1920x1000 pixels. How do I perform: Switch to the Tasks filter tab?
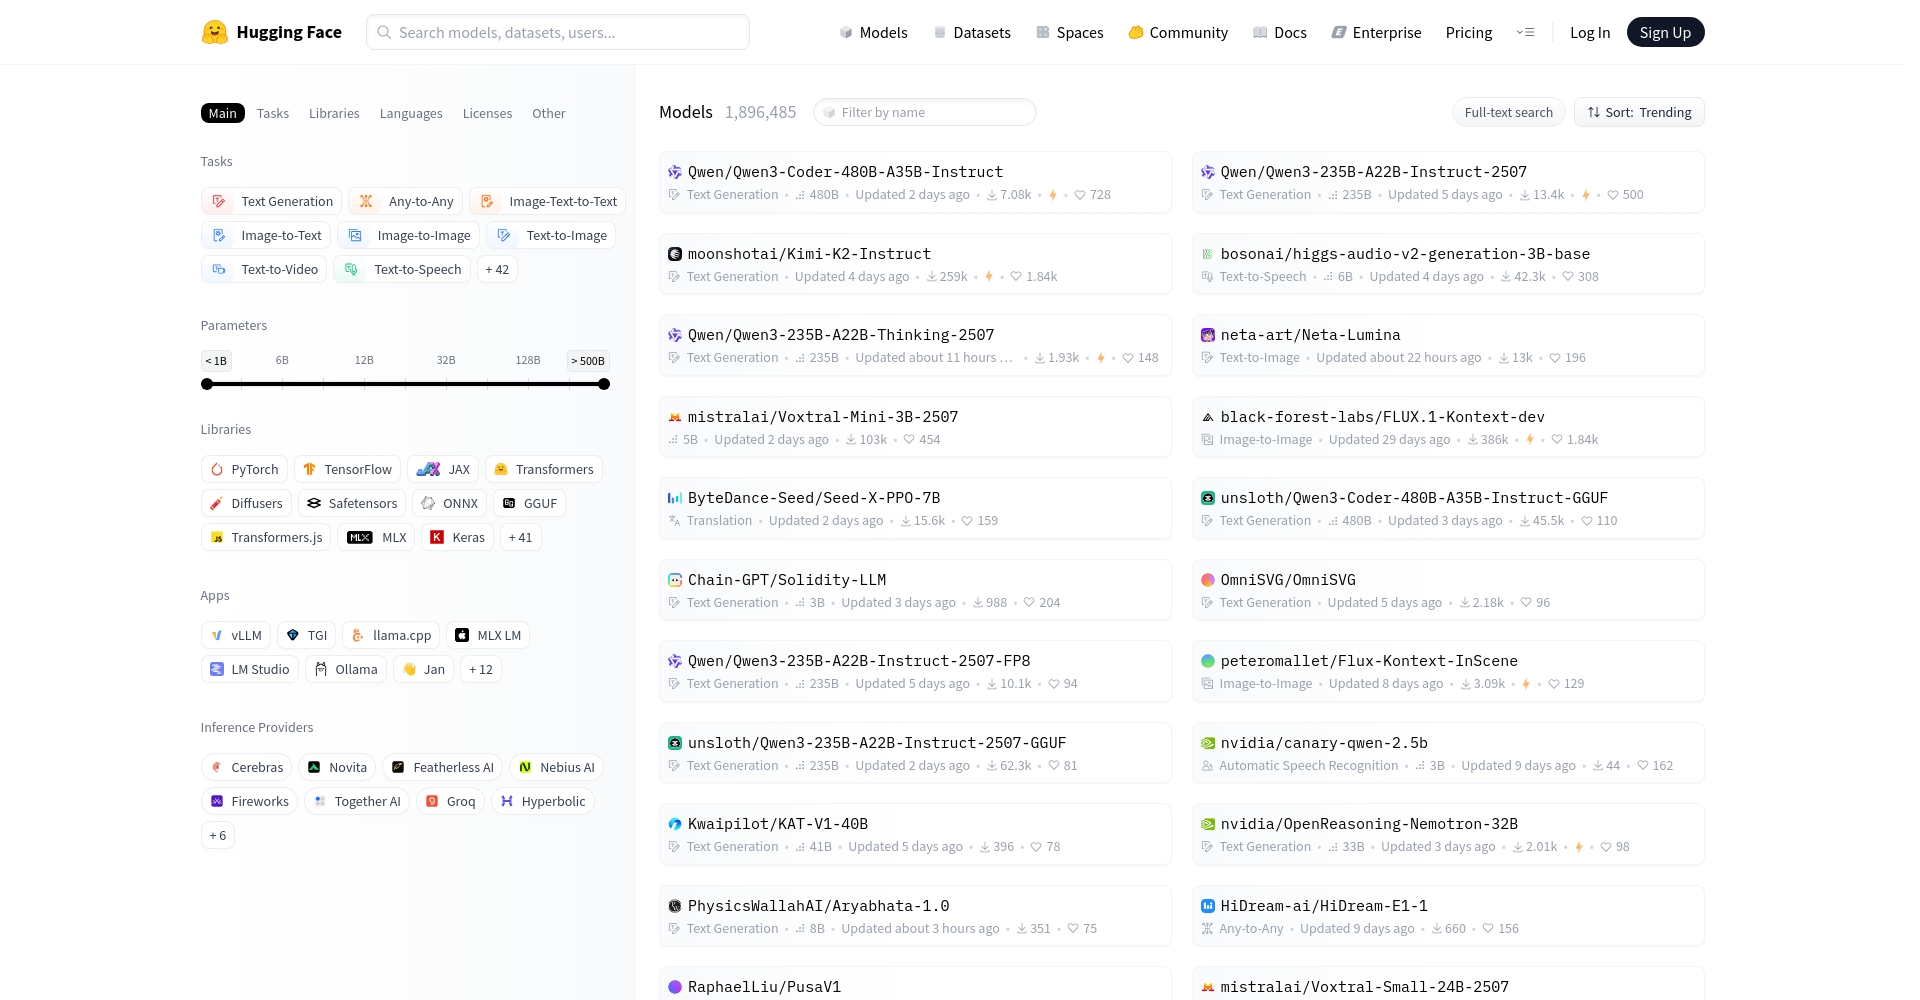[x=273, y=113]
